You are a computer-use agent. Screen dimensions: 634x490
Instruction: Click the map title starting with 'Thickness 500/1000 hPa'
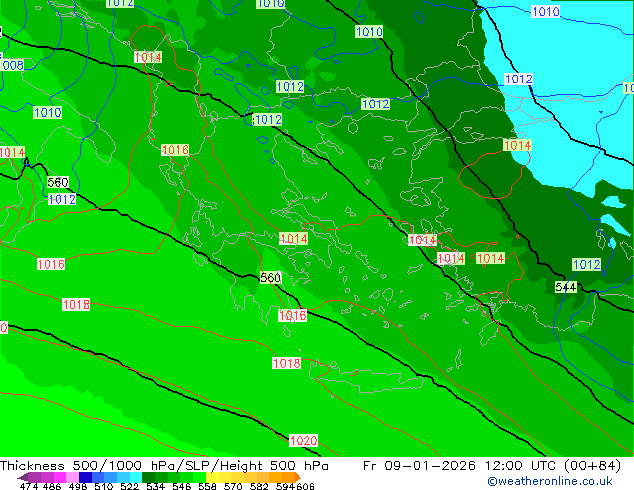[164, 466]
